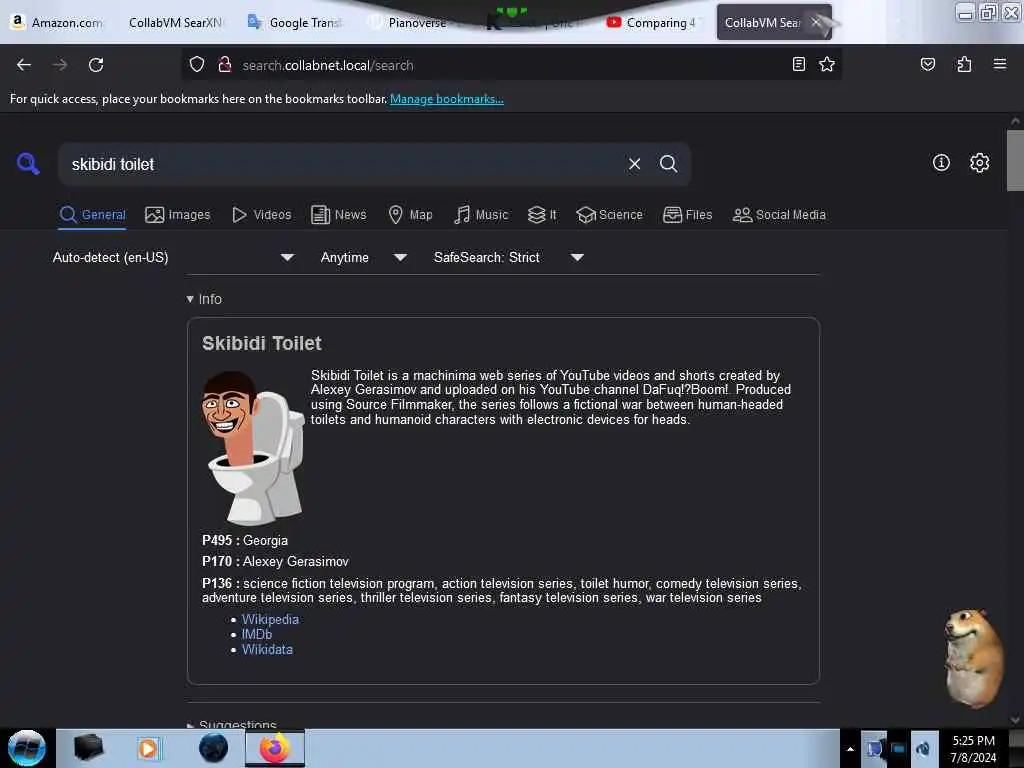This screenshot has width=1024, height=768.
Task: Open the News search tab
Action: [338, 215]
